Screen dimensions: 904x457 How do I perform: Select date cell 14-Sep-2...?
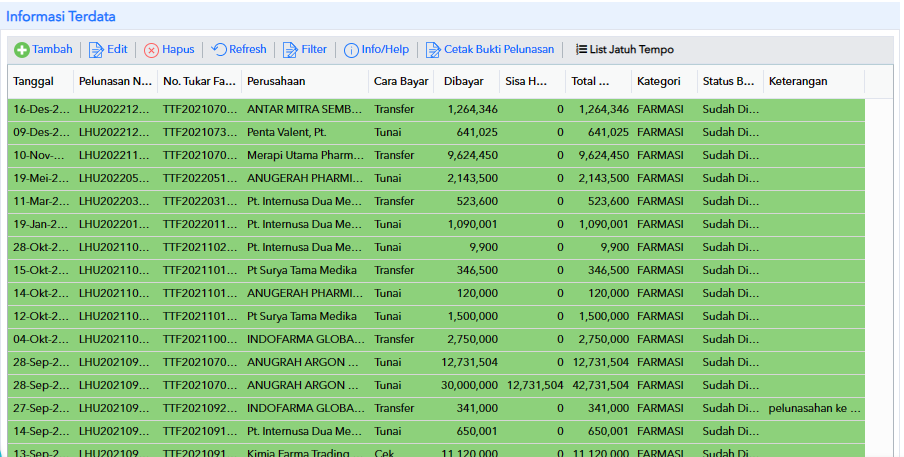(x=40, y=432)
